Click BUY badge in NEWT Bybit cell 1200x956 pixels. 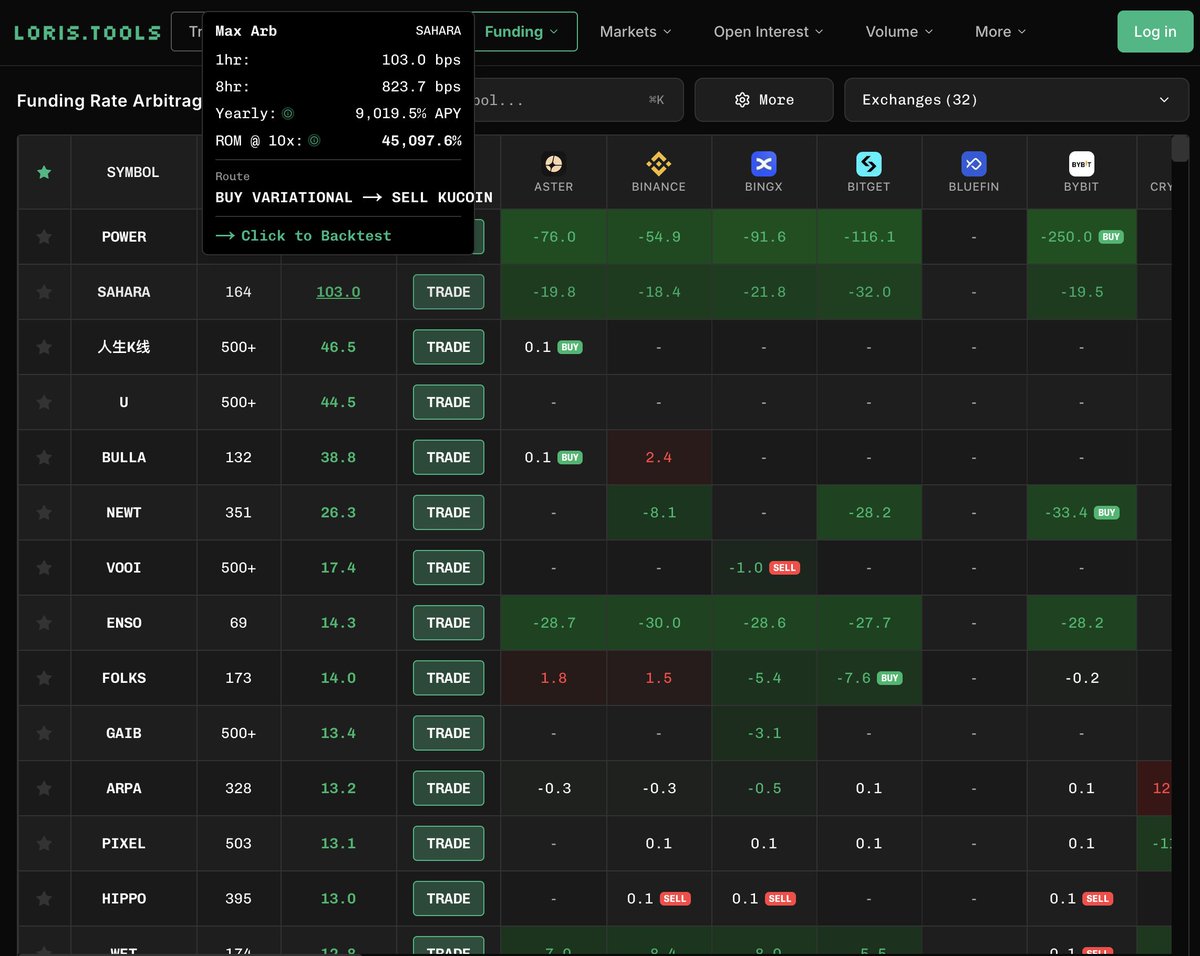pos(1106,512)
